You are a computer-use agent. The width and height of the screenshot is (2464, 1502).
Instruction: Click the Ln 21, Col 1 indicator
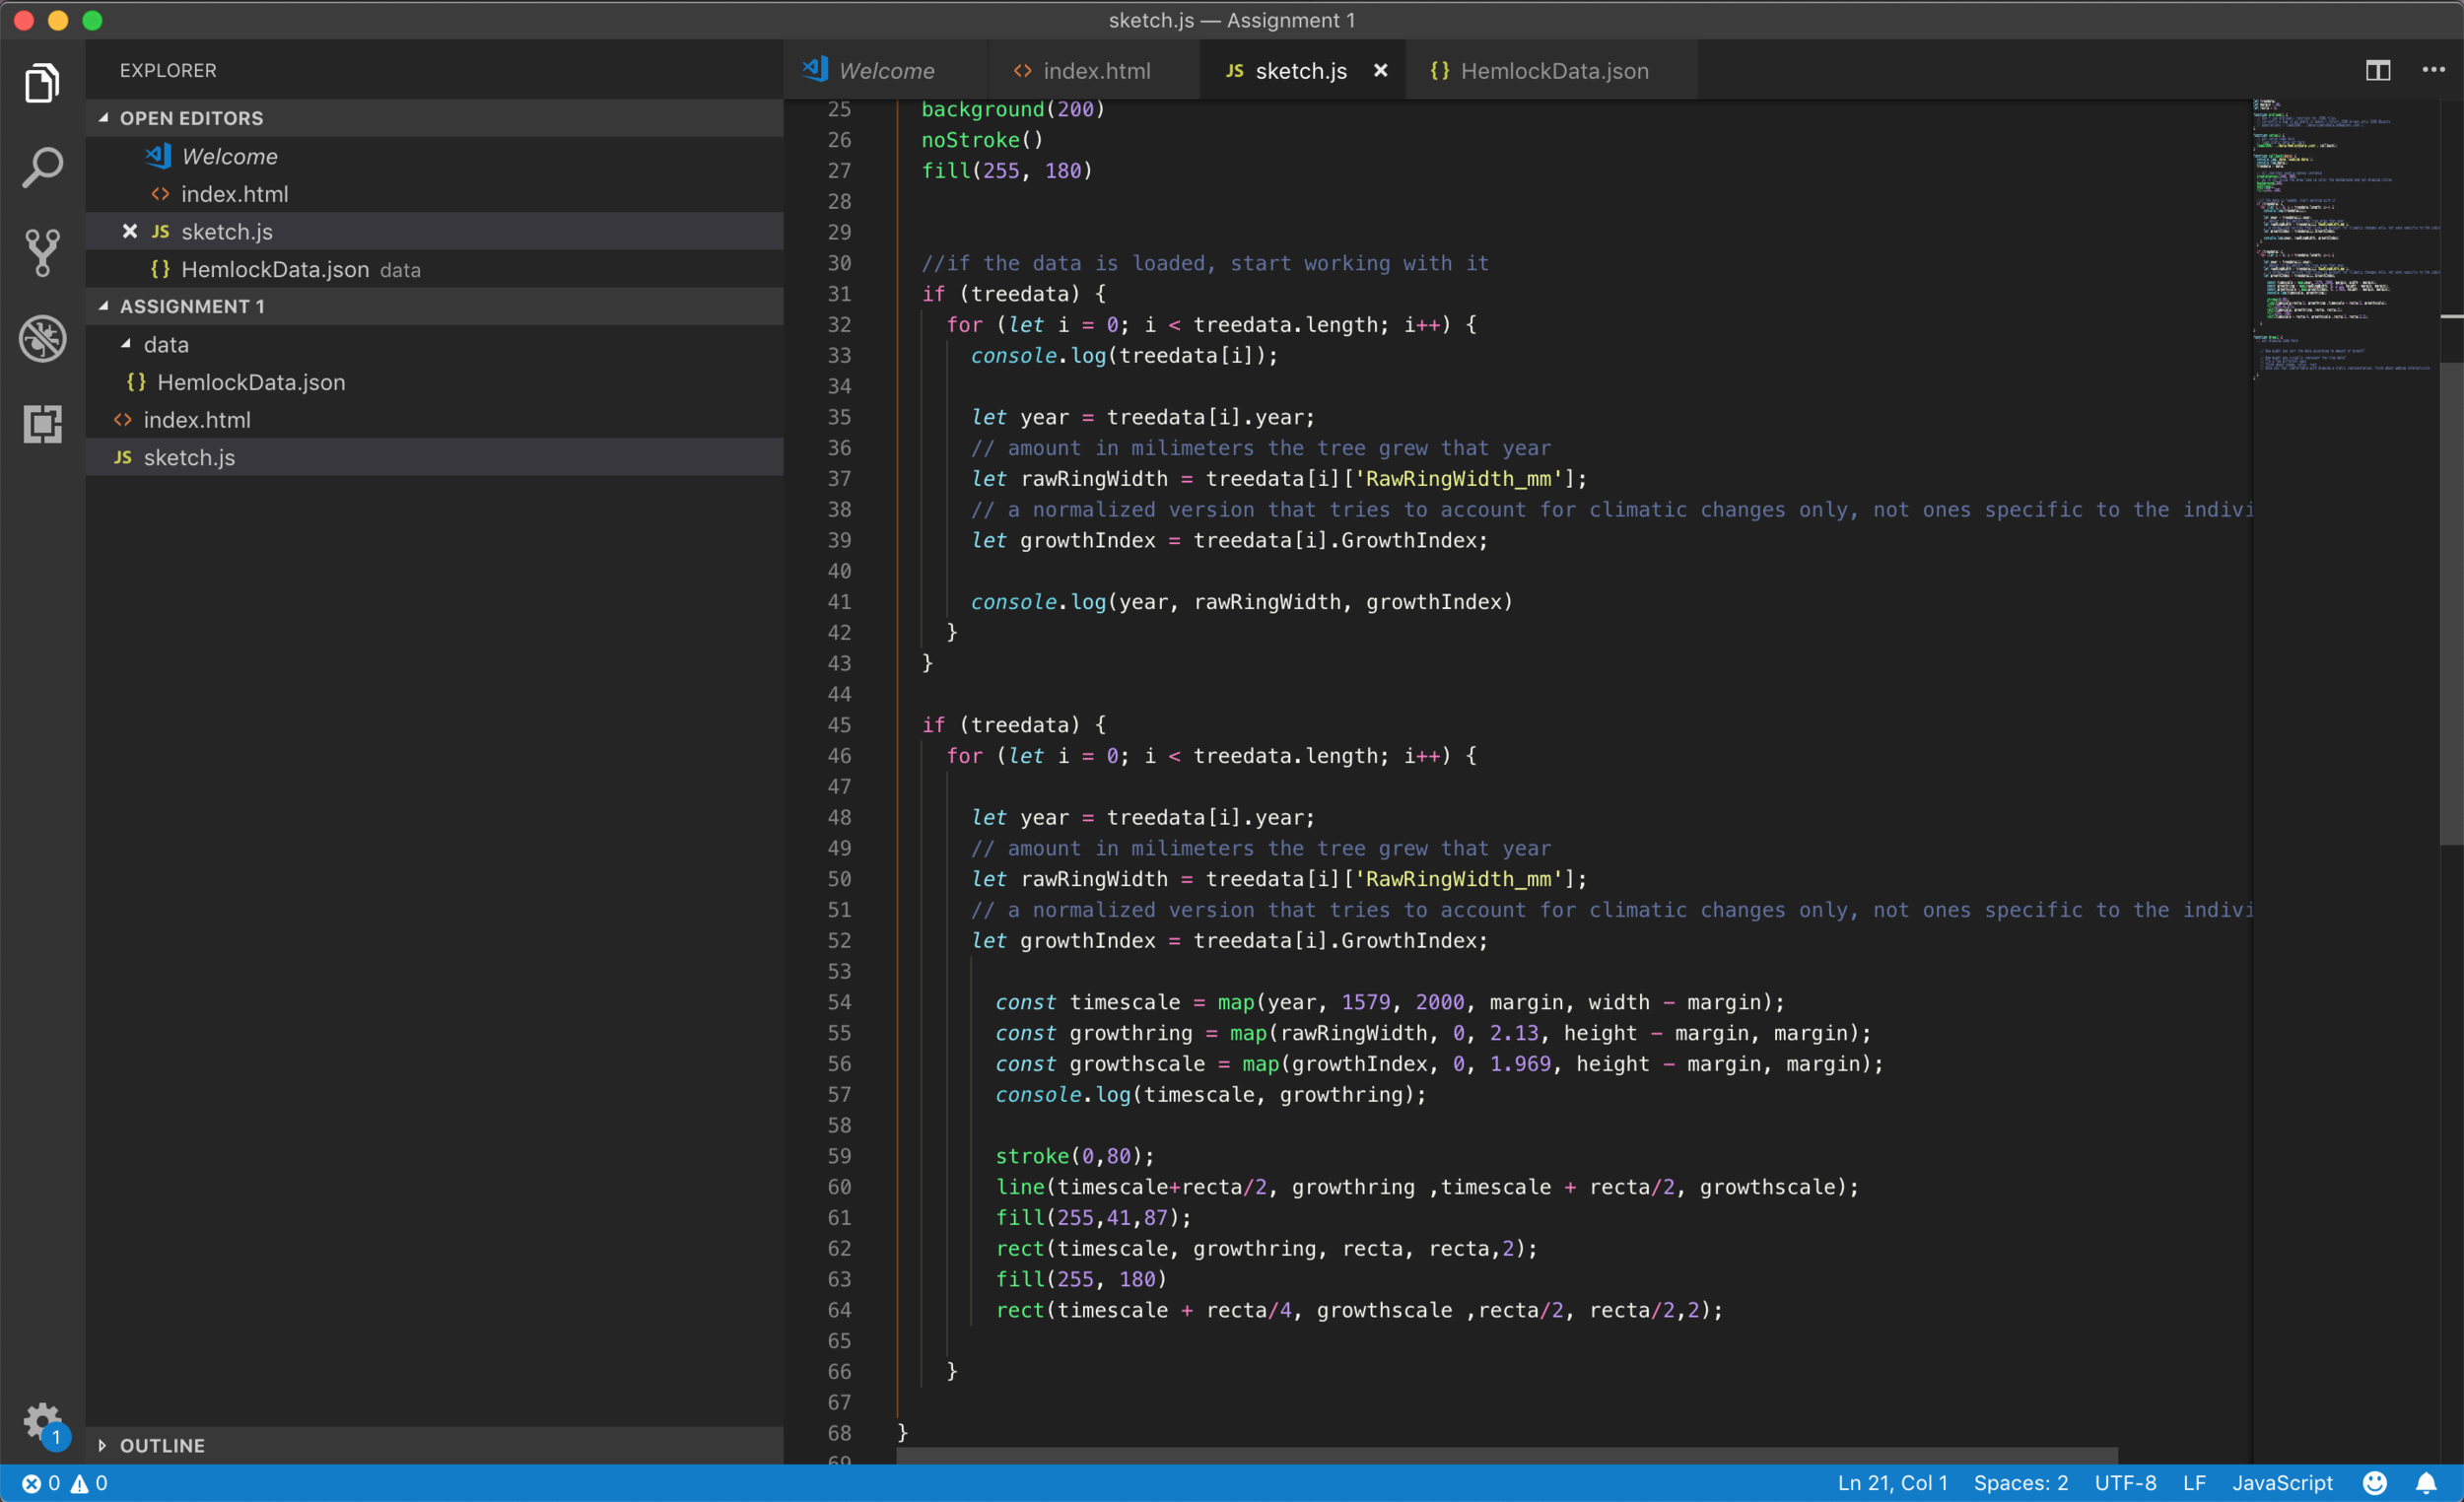(1892, 1483)
